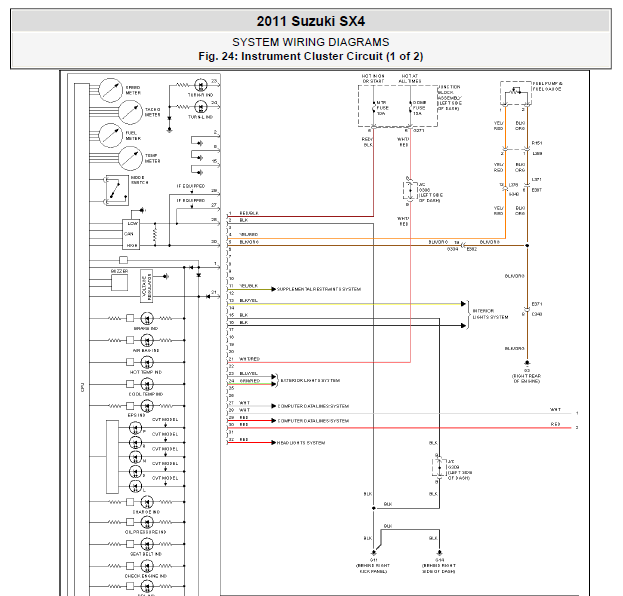Click the "YEL/BLK" wire label at pin 11

[x=249, y=286]
